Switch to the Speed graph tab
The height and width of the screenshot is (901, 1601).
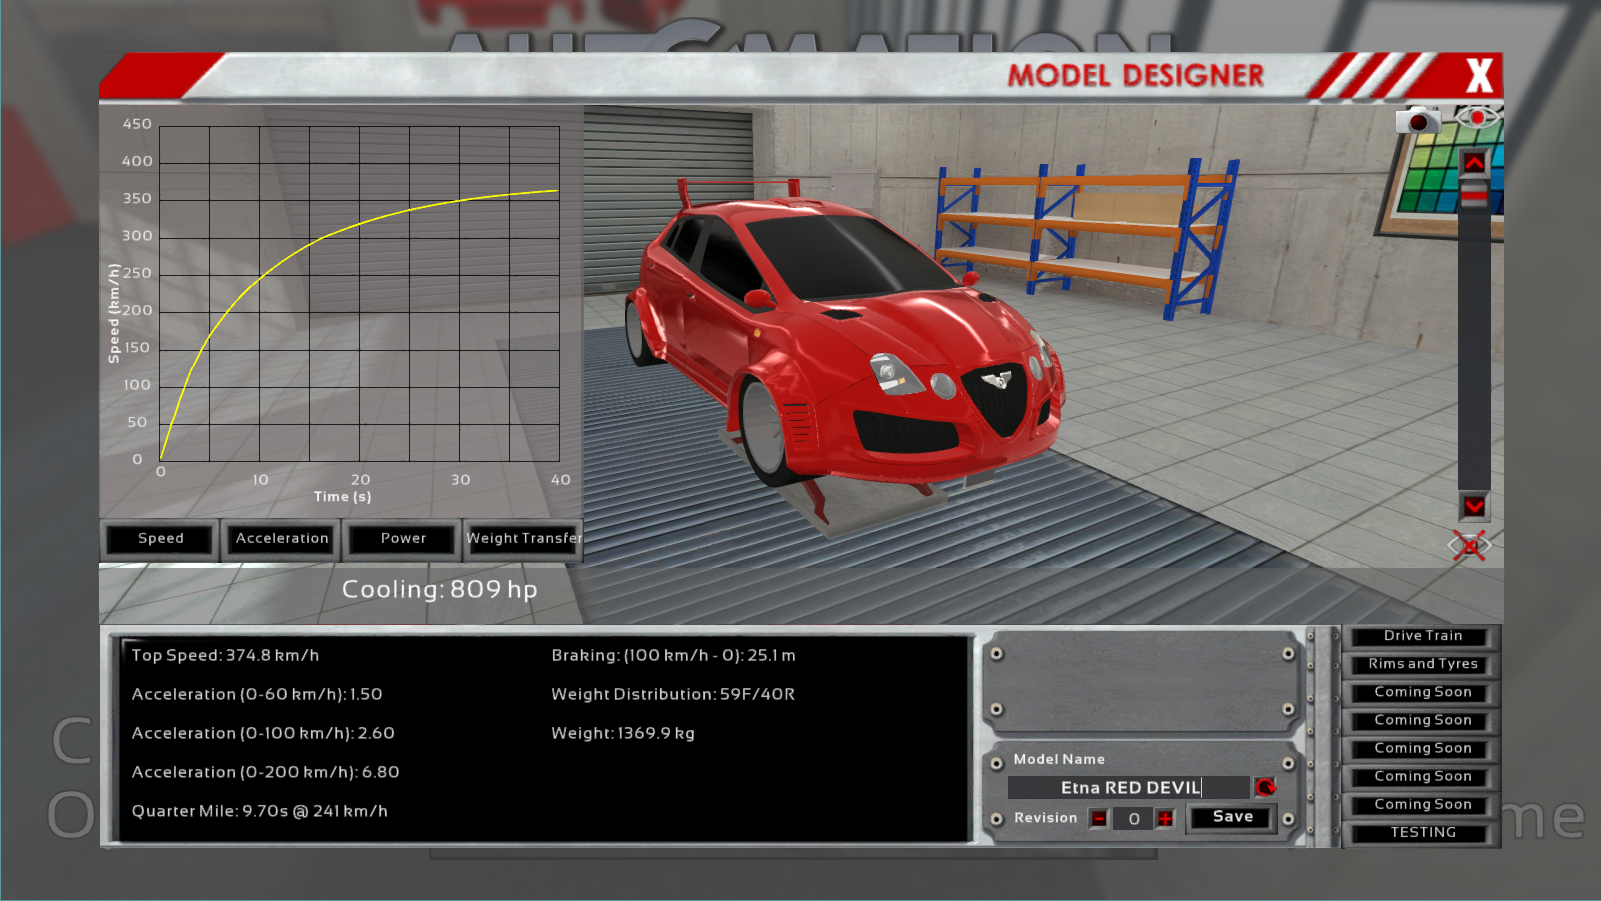(x=160, y=539)
